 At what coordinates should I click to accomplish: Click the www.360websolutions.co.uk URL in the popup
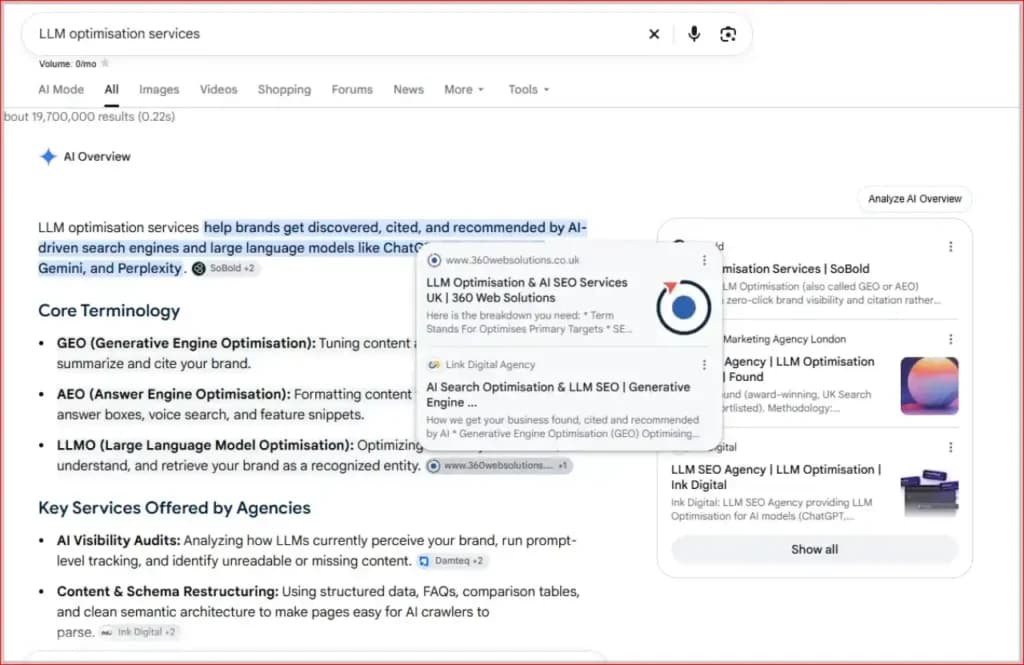tap(512, 260)
